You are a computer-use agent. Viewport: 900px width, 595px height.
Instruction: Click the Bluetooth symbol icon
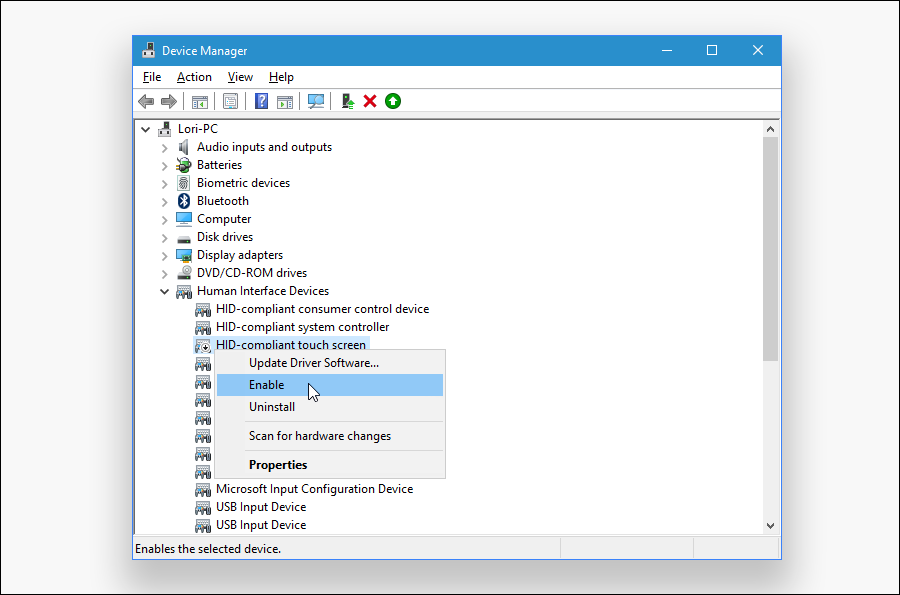(184, 201)
